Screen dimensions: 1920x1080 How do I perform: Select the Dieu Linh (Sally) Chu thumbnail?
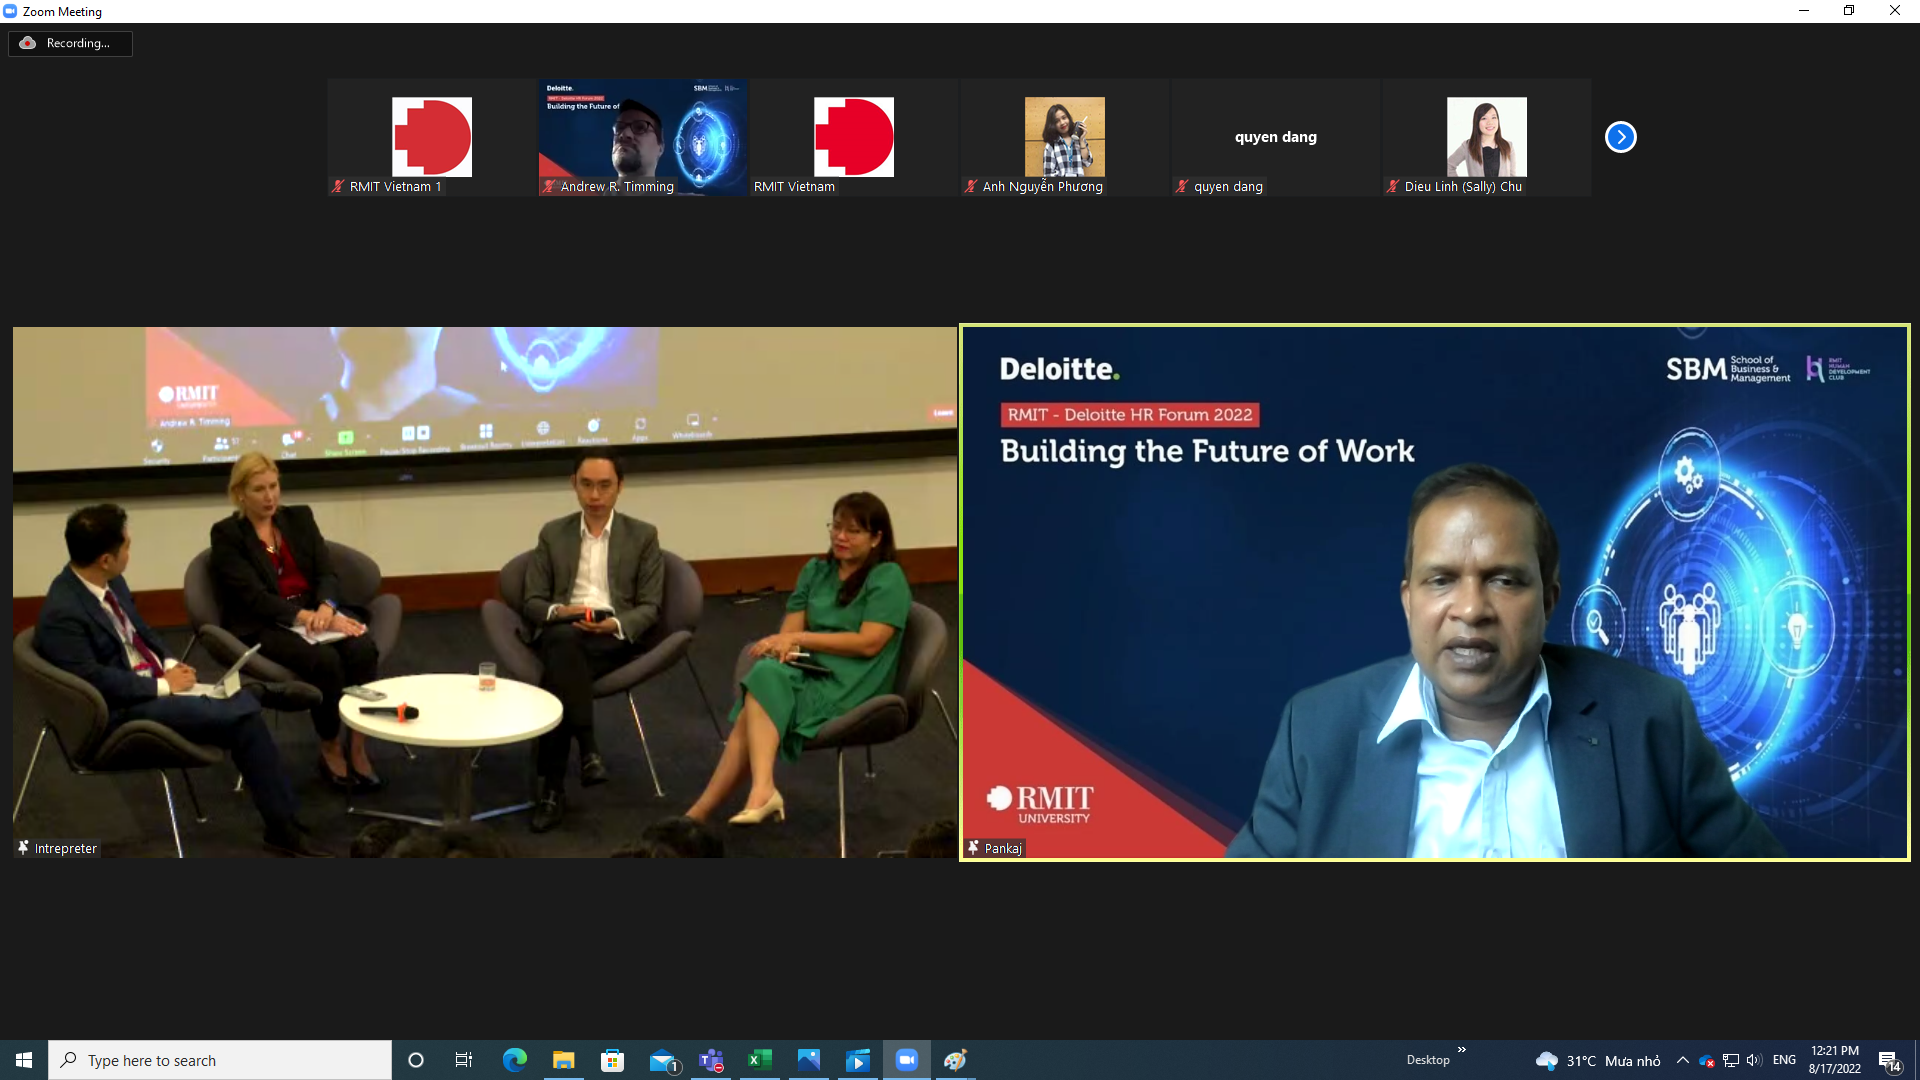point(1487,137)
